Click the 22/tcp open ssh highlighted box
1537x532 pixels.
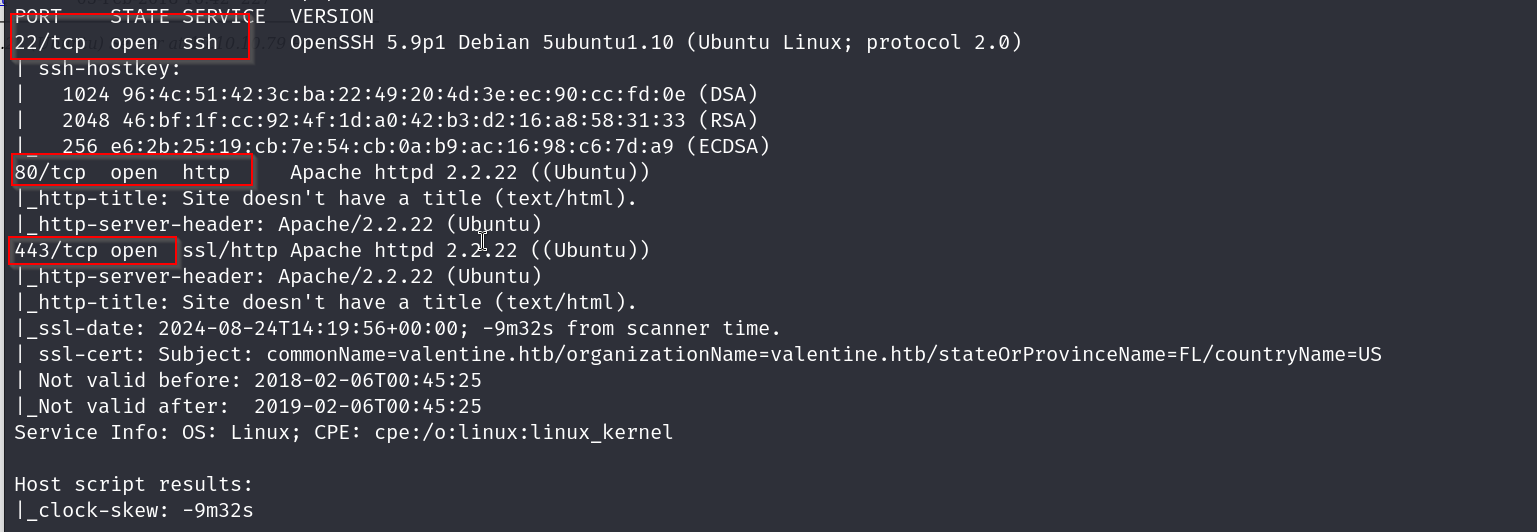pos(130,43)
